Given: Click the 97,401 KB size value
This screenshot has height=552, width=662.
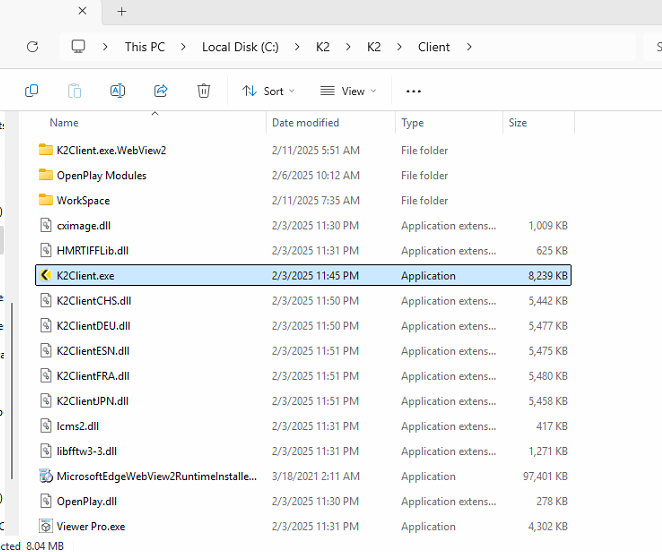Looking at the screenshot, I should 545,476.
